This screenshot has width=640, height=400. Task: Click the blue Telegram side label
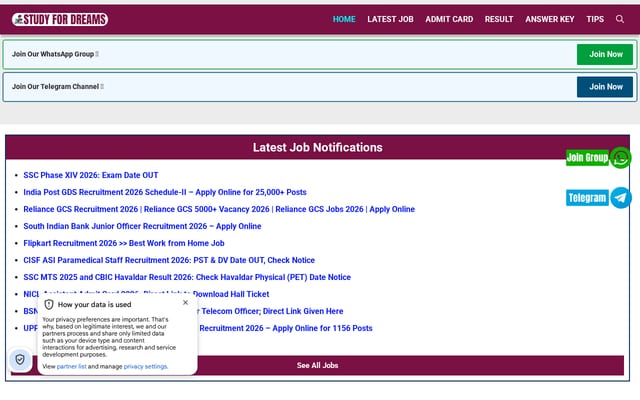pyautogui.click(x=587, y=198)
